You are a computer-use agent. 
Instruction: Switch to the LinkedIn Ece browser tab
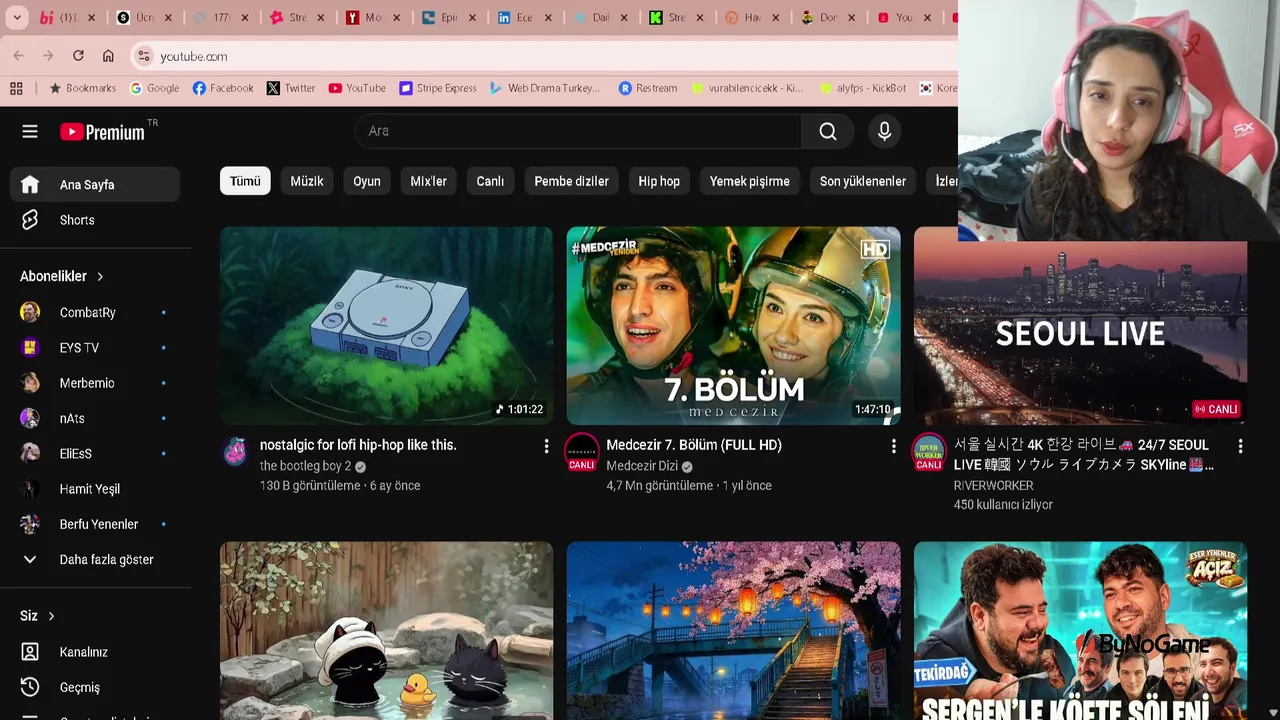[x=524, y=18]
